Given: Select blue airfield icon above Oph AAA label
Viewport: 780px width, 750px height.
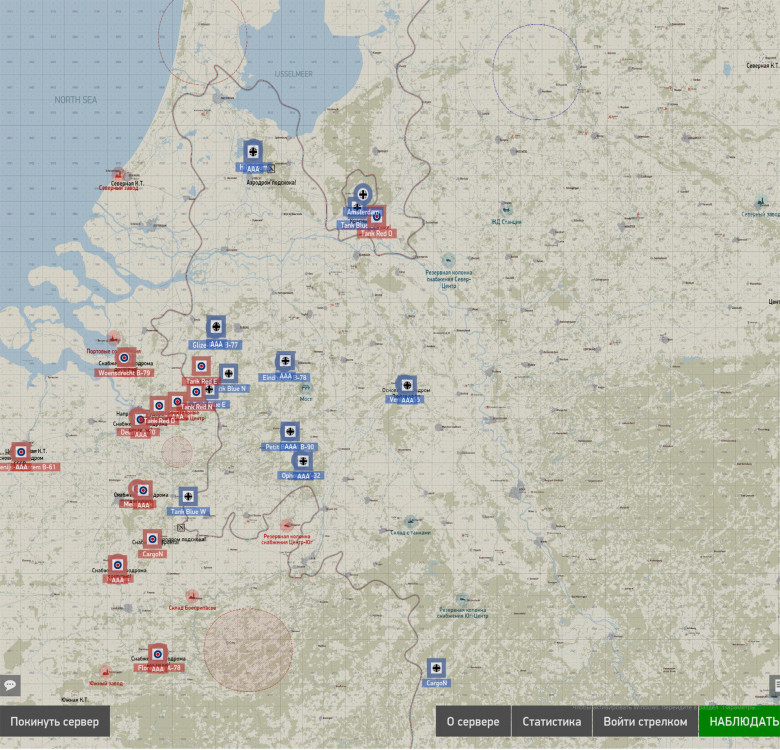Looking at the screenshot, I should (303, 461).
